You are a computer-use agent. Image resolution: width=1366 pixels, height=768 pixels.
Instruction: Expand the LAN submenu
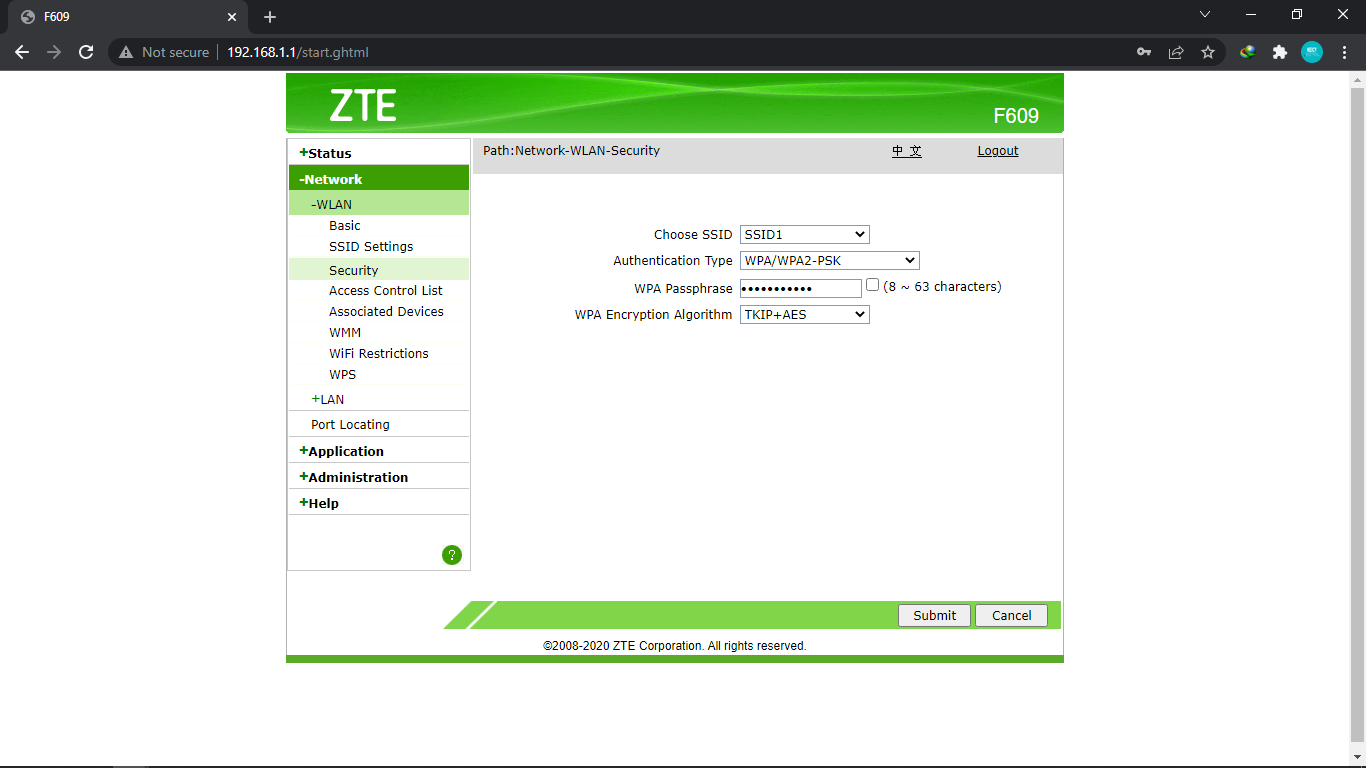328,399
